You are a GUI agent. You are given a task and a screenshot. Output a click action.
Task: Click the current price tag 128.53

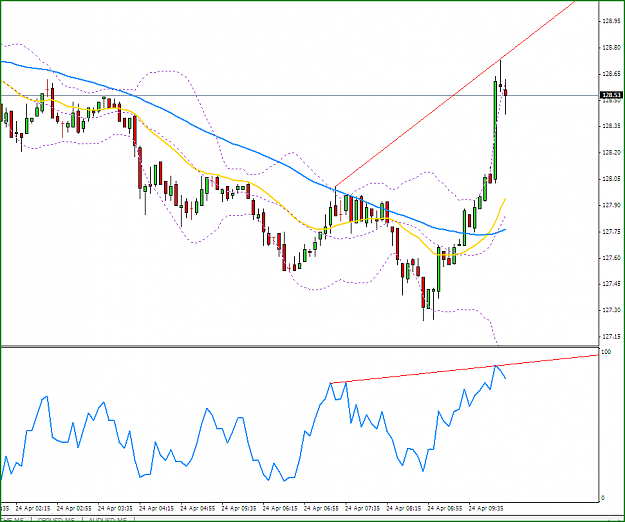coord(611,95)
